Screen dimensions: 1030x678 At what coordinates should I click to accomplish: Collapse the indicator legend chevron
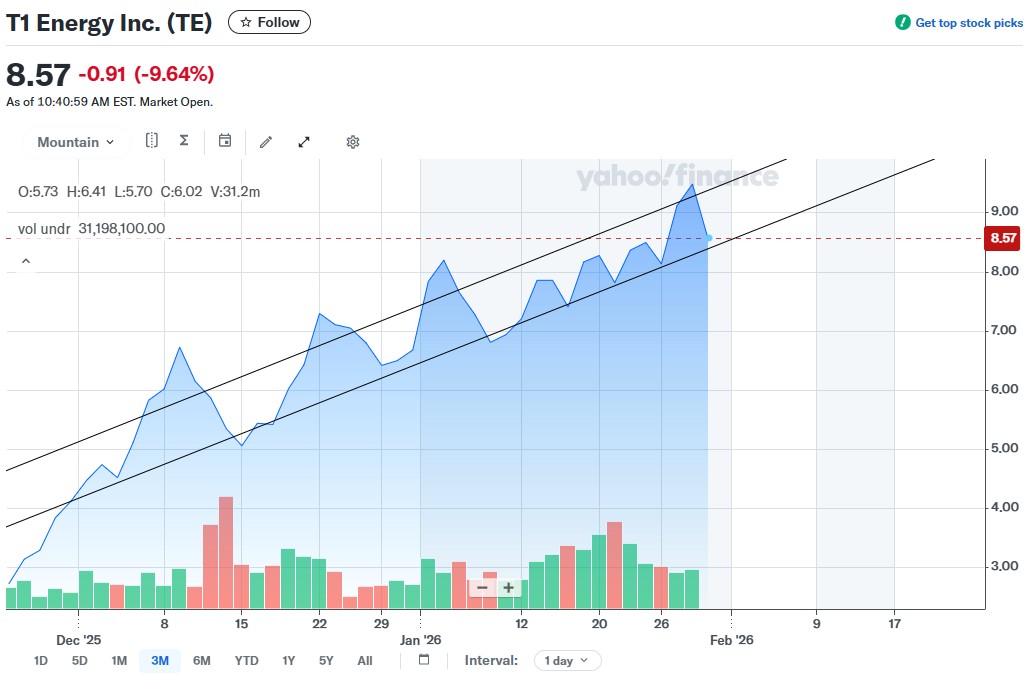click(x=26, y=261)
